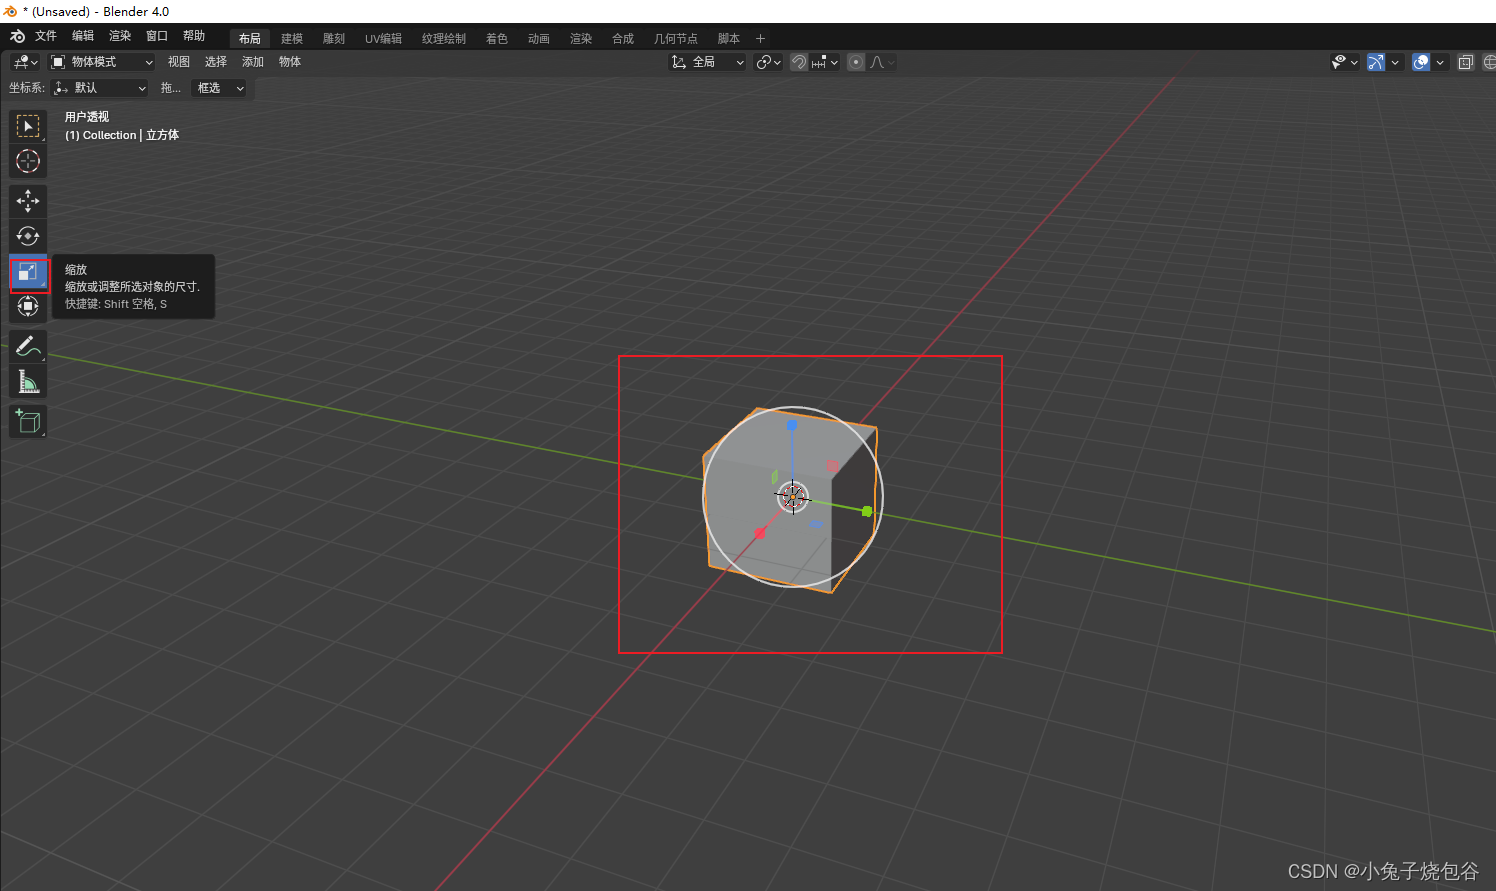Open the proportional falloff curve dropdown
Image resolution: width=1496 pixels, height=891 pixels.
[882, 62]
